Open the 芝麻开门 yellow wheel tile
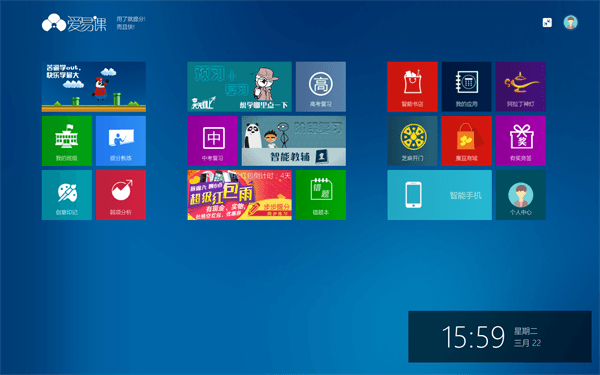Screen dimensions: 600x375 point(412,141)
